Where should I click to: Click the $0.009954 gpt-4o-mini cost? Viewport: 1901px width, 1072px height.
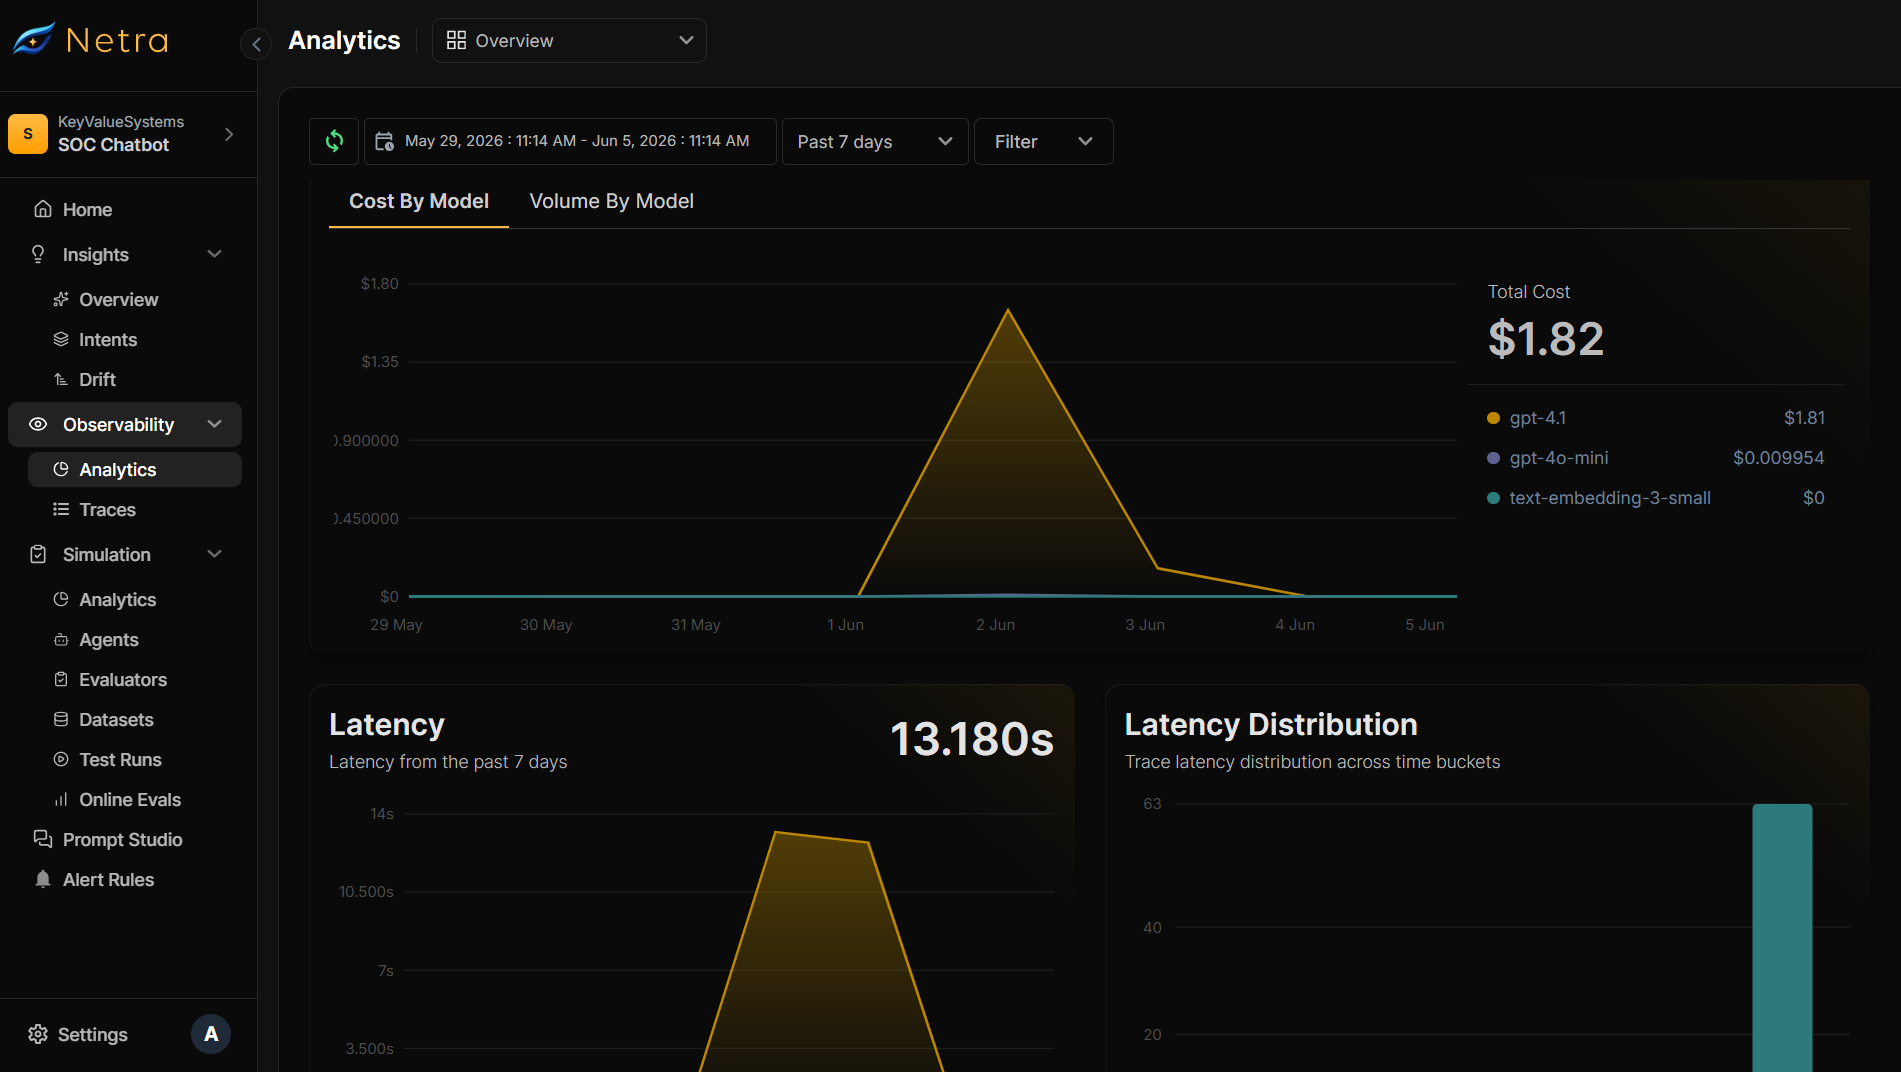(x=1778, y=457)
